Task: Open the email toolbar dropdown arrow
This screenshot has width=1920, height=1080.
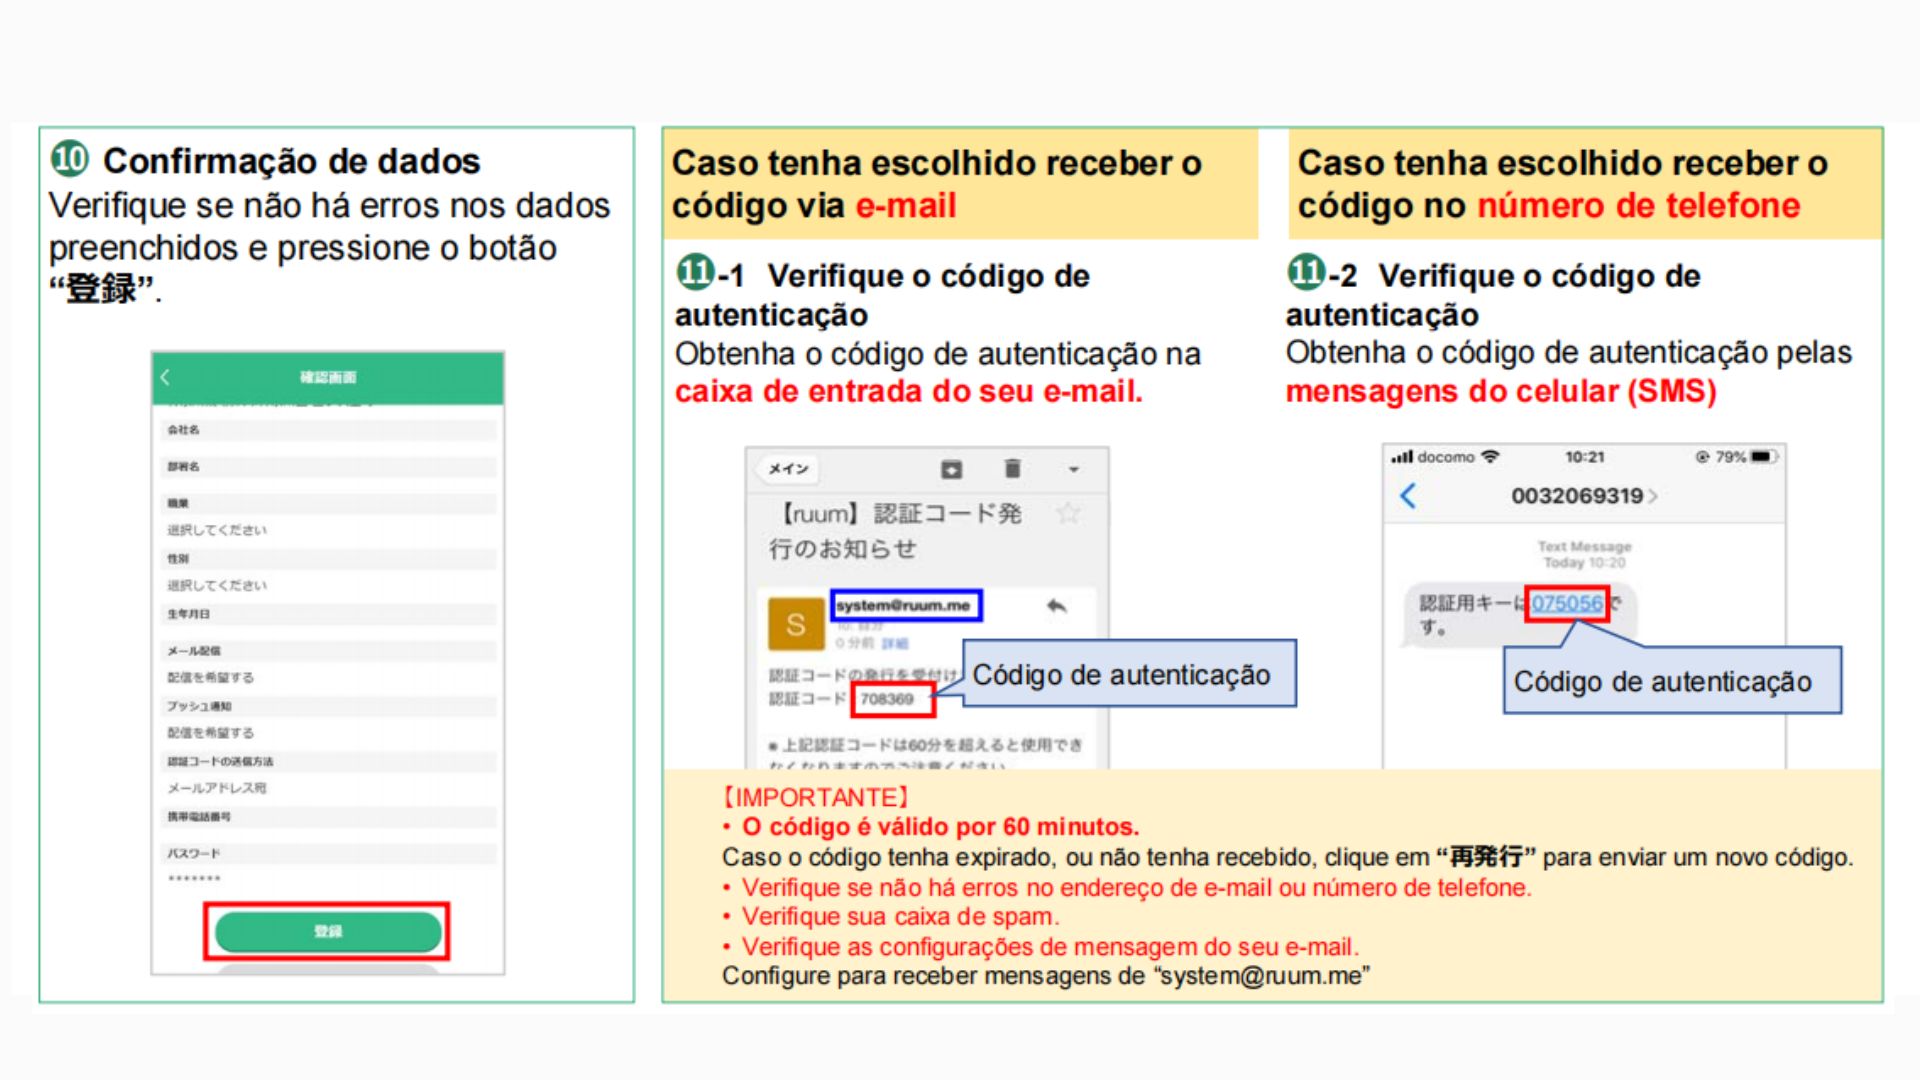Action: pos(1073,469)
